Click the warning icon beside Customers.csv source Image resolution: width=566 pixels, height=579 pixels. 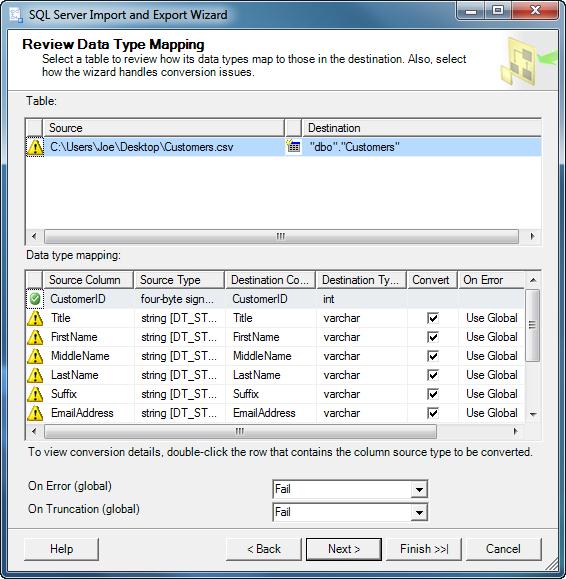click(x=35, y=147)
